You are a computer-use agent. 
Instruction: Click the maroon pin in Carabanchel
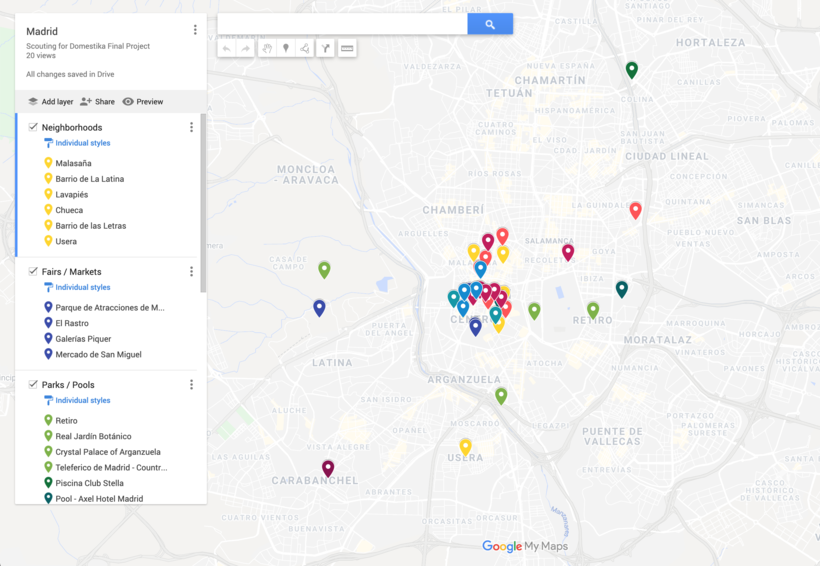[328, 468]
